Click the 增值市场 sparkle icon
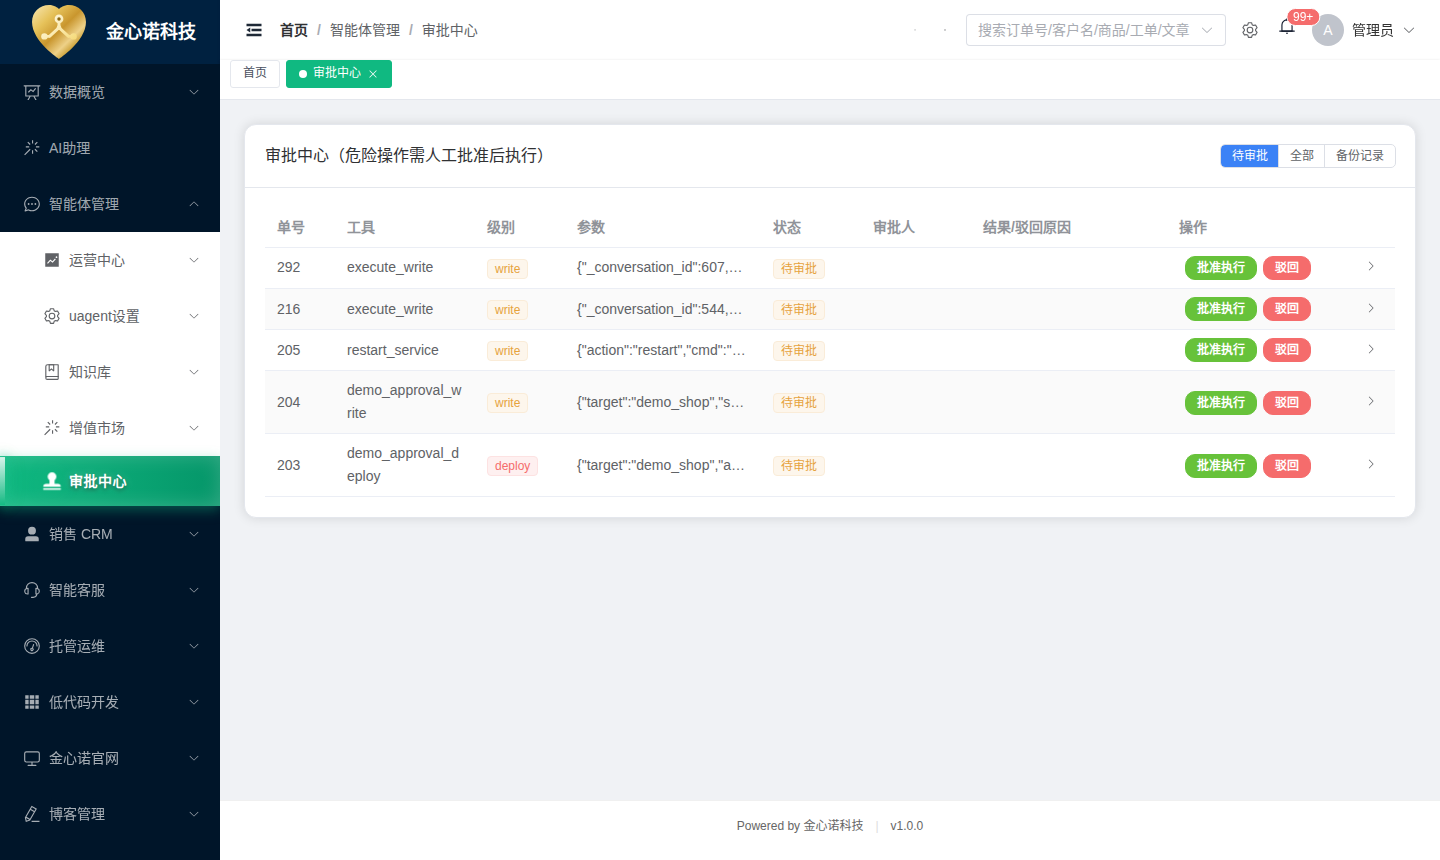 point(52,428)
